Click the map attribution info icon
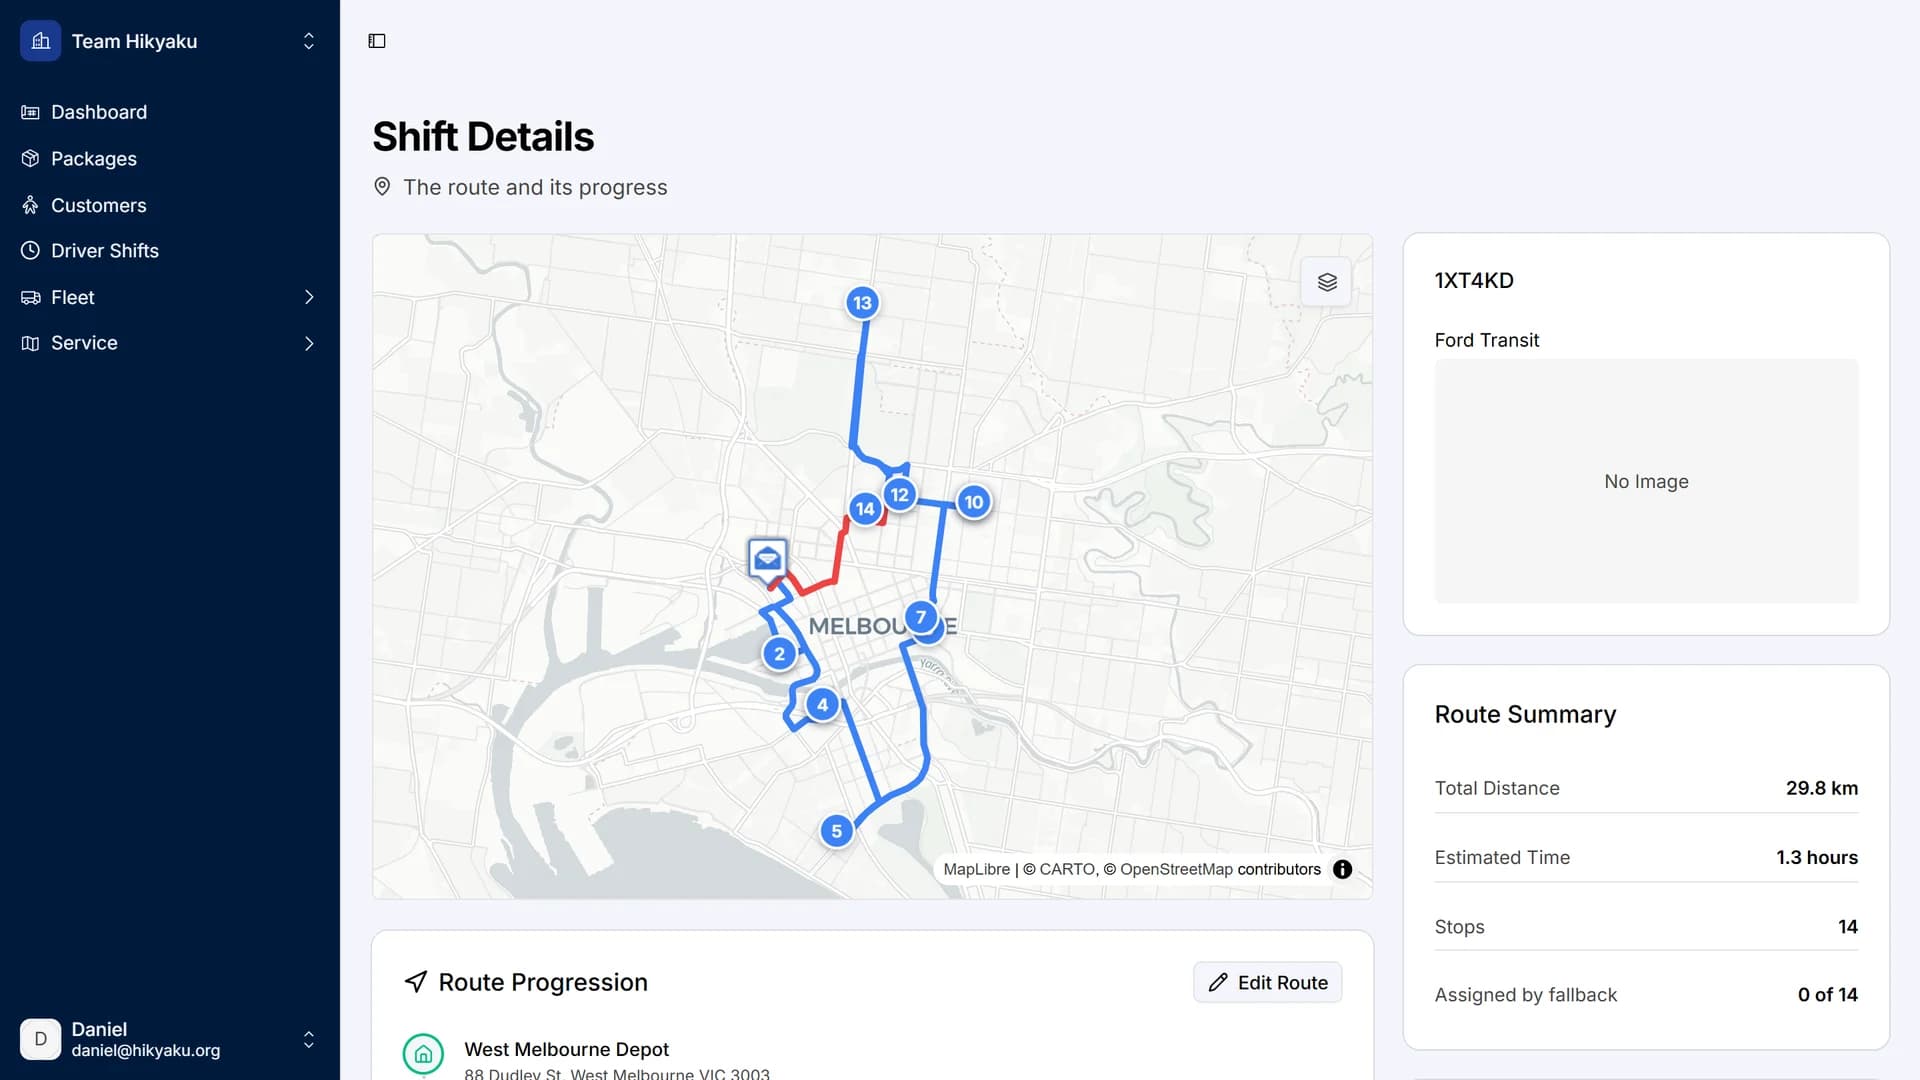 [1343, 869]
